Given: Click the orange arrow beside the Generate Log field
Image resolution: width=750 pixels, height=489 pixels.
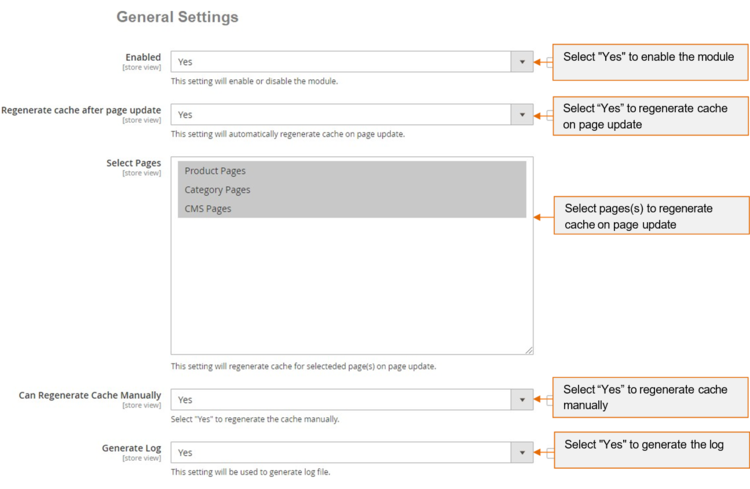Looking at the screenshot, I should 543,452.
